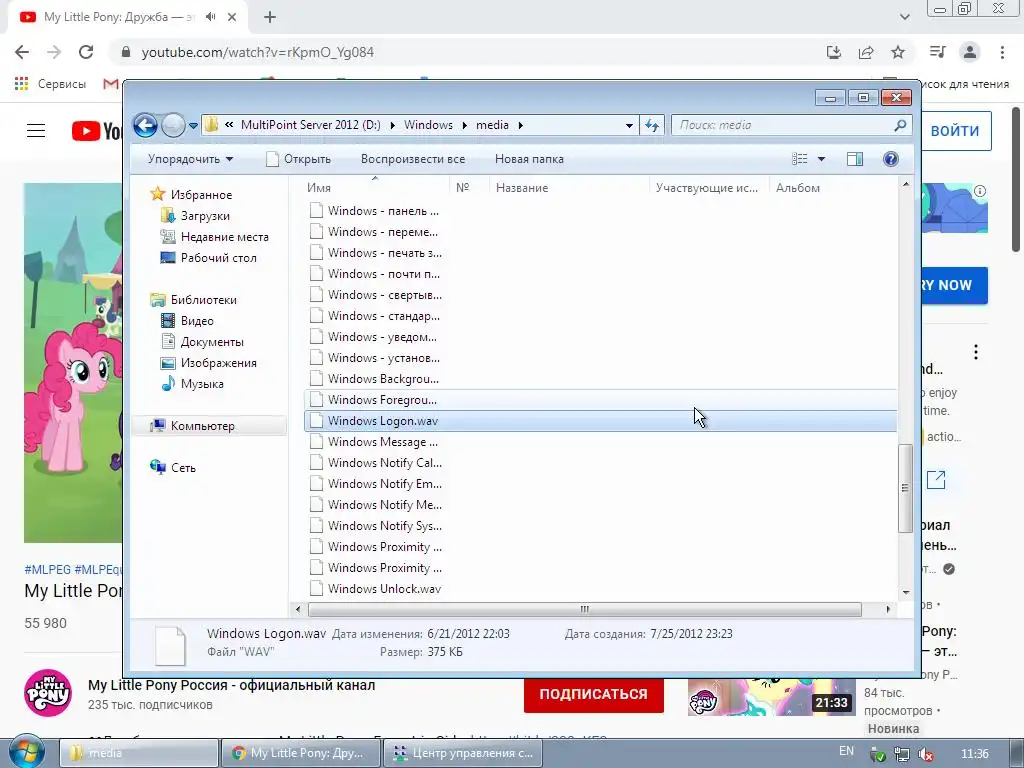Sort by the Название column header
This screenshot has width=1024, height=768.
click(568, 187)
